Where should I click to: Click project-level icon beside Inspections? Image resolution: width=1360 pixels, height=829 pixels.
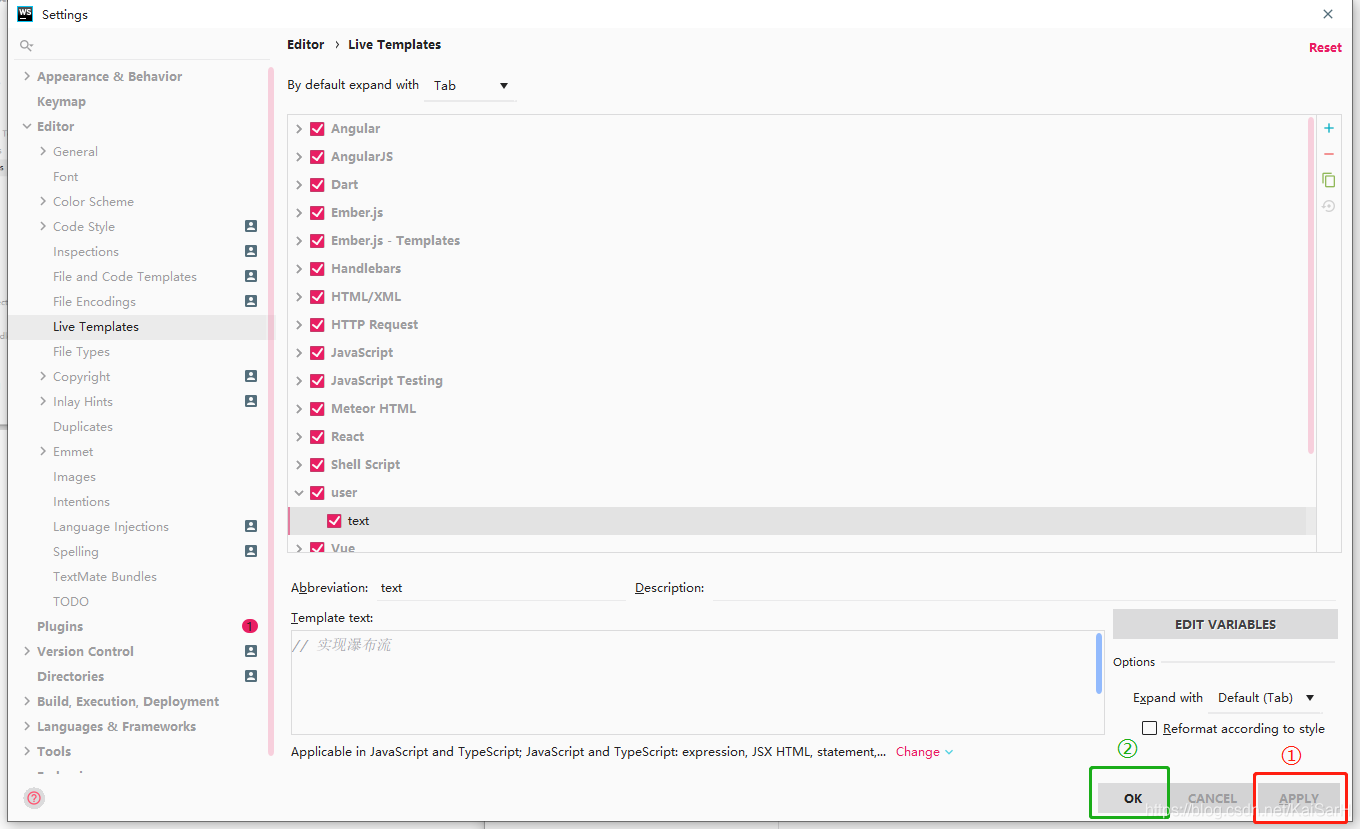click(251, 251)
